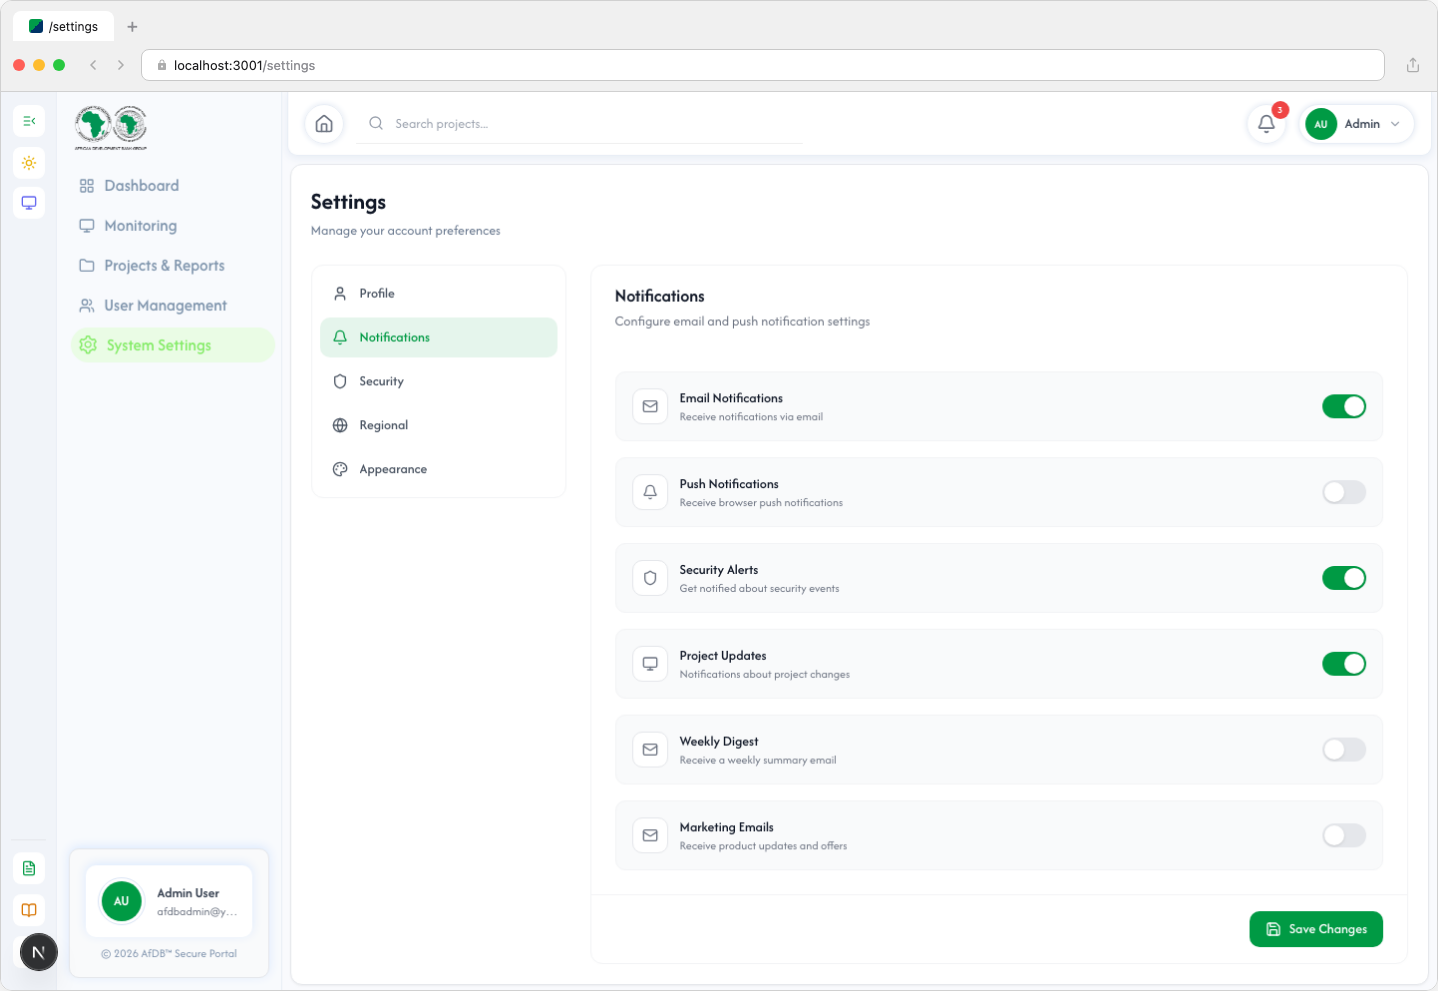Open the Profile settings tab
The height and width of the screenshot is (991, 1438).
[x=438, y=293]
